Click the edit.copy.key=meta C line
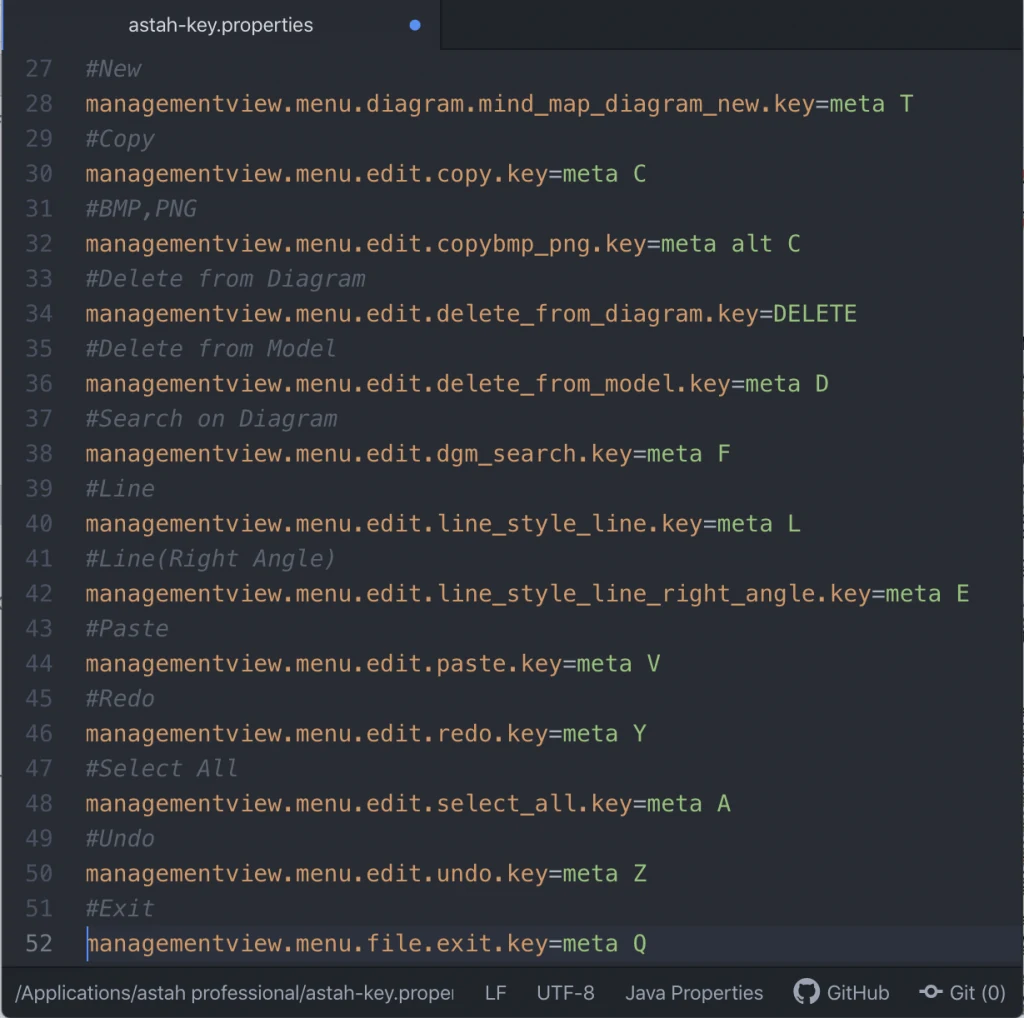 366,174
